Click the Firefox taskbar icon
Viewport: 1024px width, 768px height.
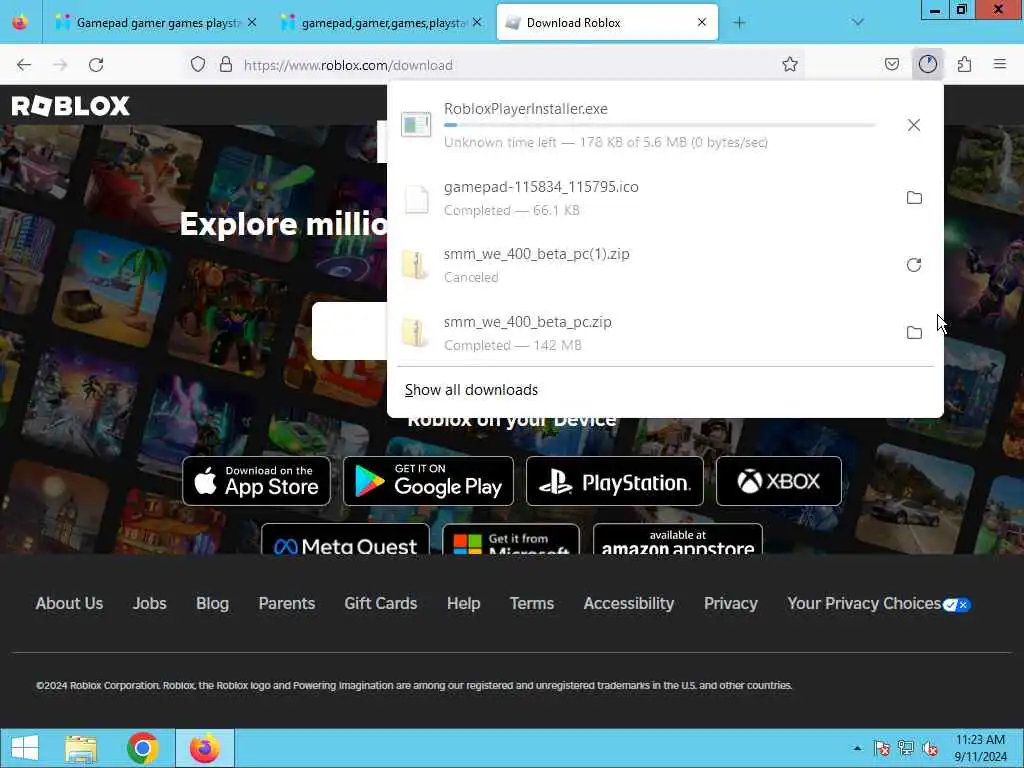204,748
